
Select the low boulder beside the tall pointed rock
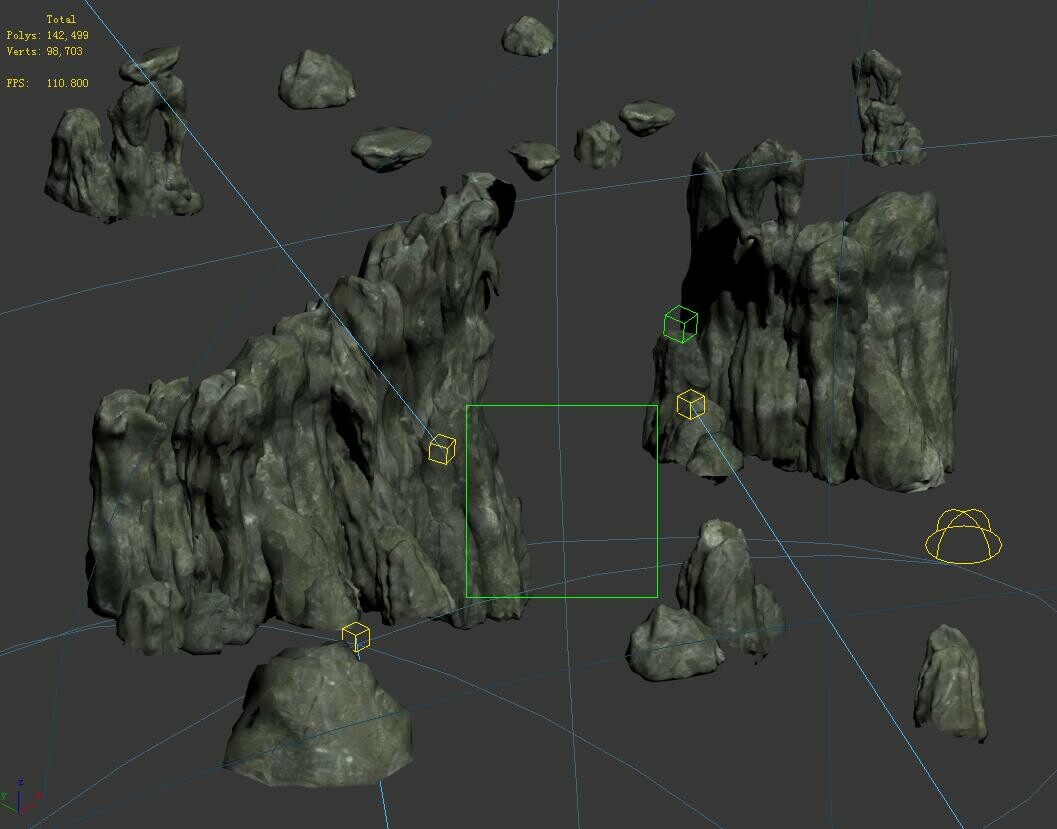tap(674, 642)
